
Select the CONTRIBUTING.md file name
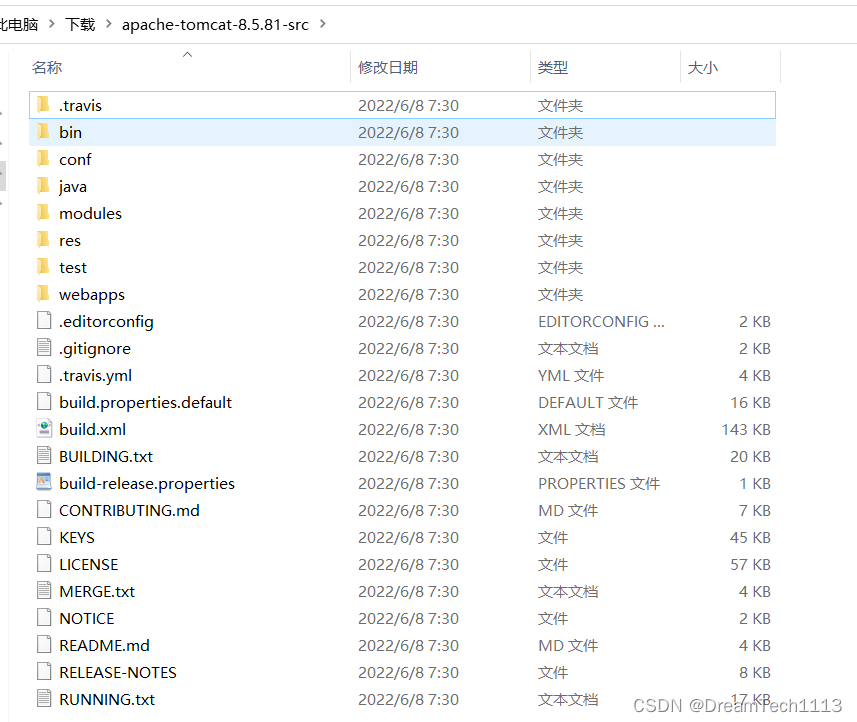(130, 510)
